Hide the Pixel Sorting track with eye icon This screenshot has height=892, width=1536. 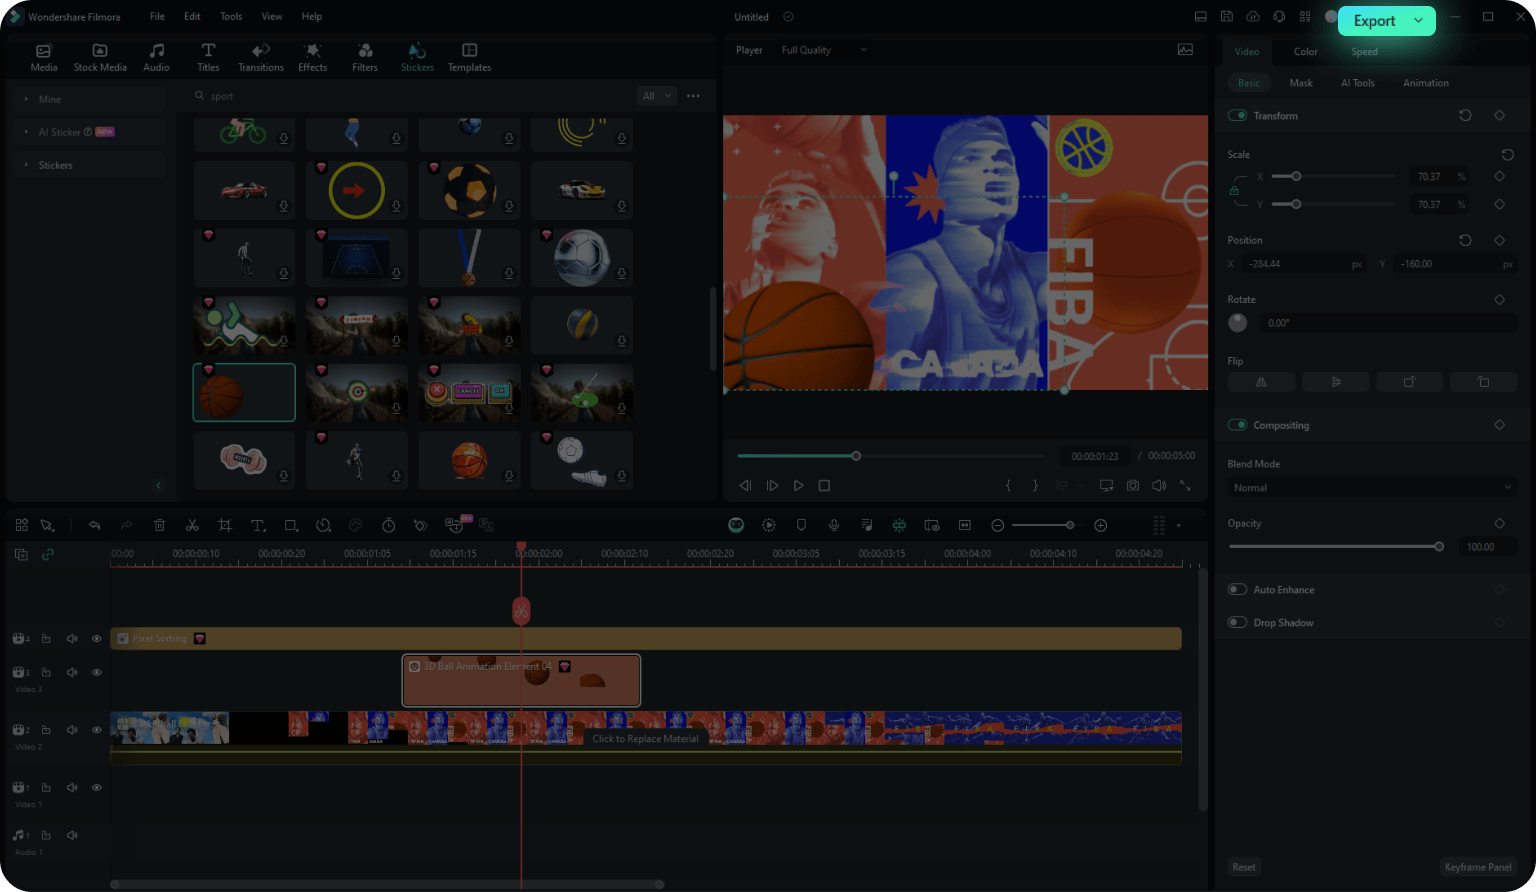(97, 638)
